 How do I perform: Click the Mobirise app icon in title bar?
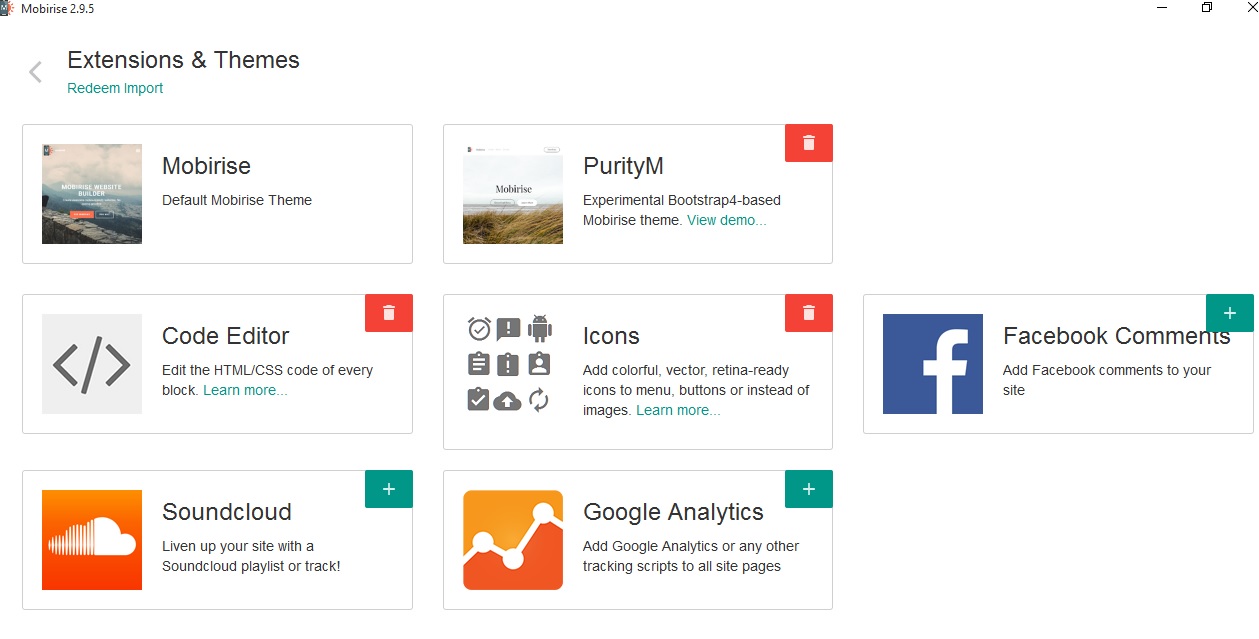pyautogui.click(x=6, y=8)
